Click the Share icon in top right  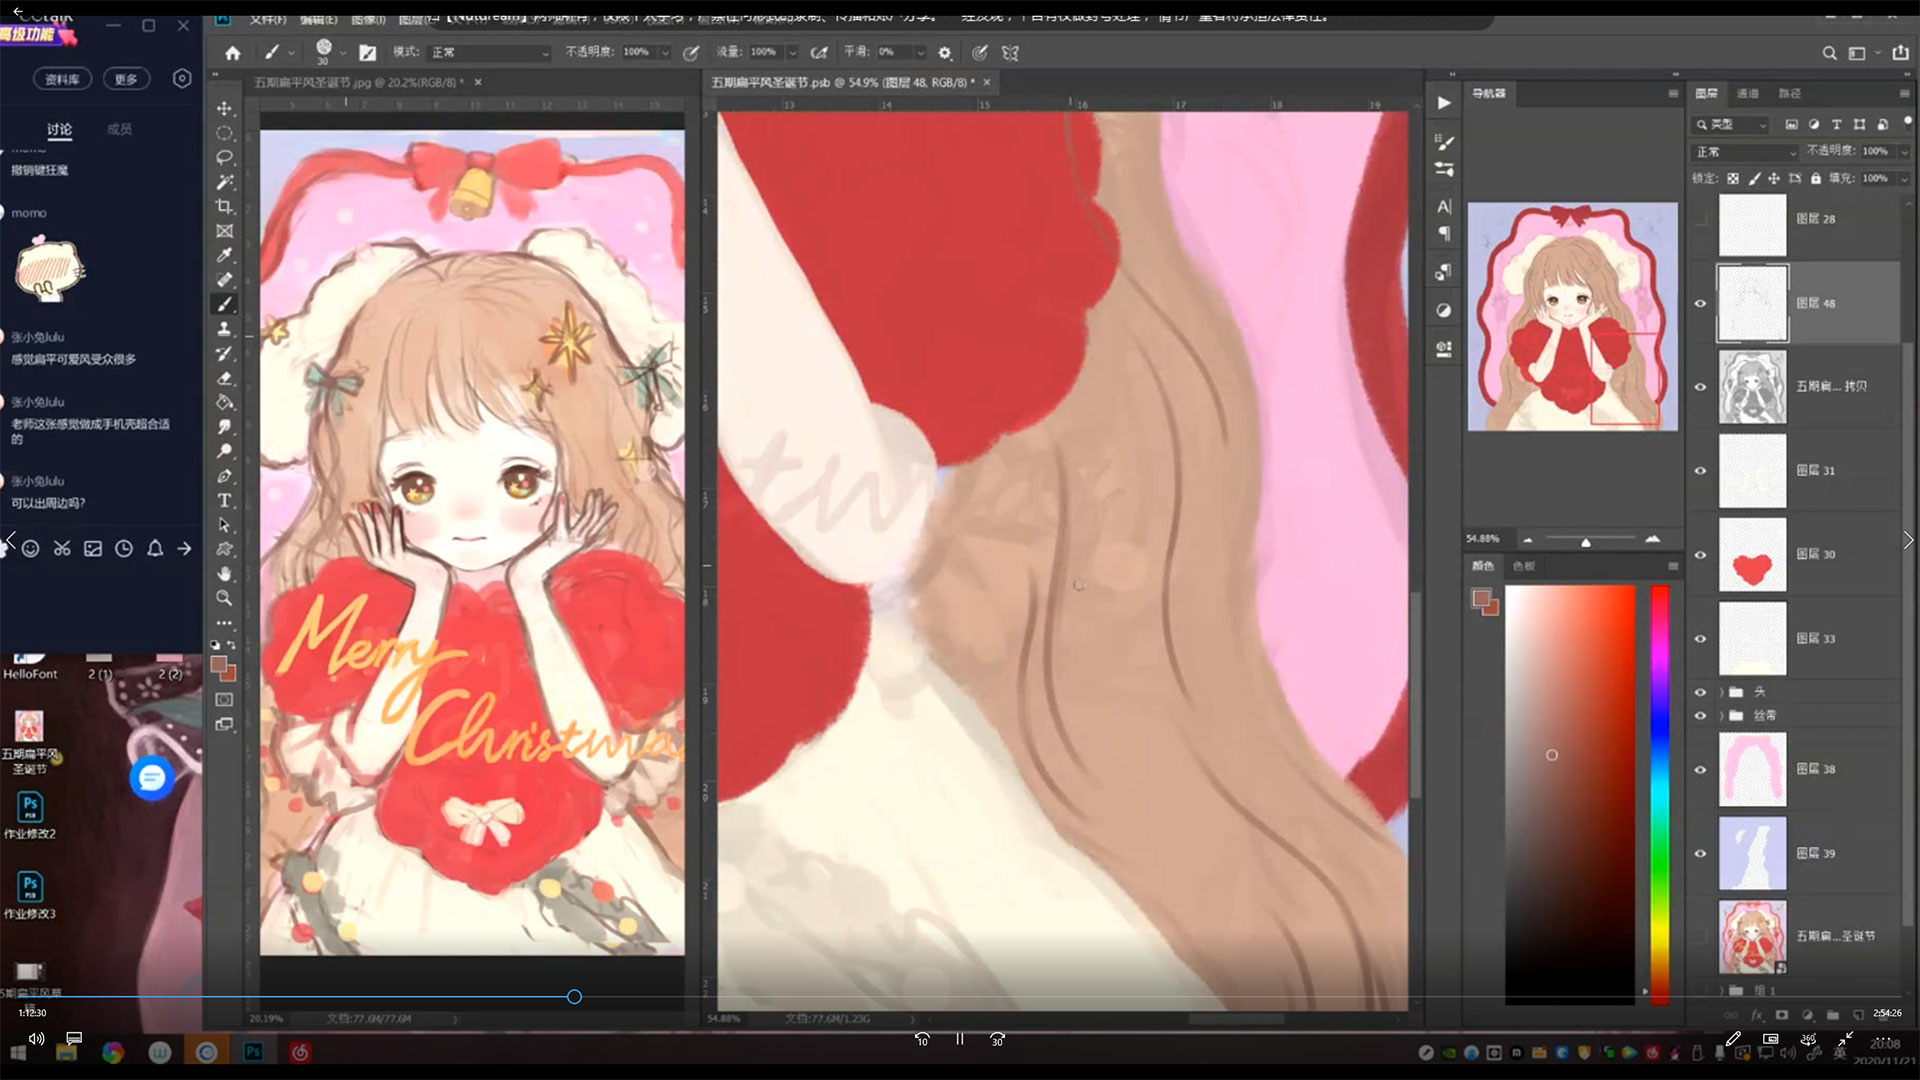[x=1901, y=53]
